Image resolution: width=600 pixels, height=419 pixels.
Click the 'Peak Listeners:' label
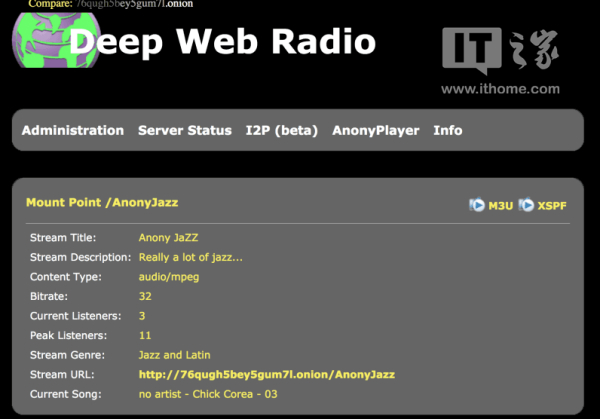click(x=68, y=335)
